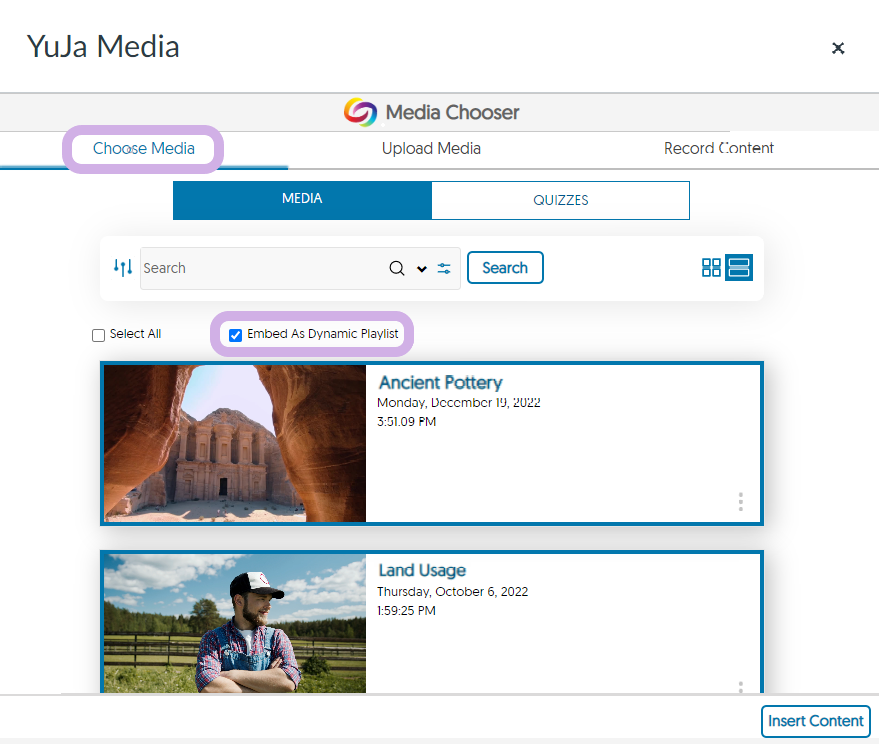Click the magnifying glass icon in search box
880x744 pixels.
point(397,268)
